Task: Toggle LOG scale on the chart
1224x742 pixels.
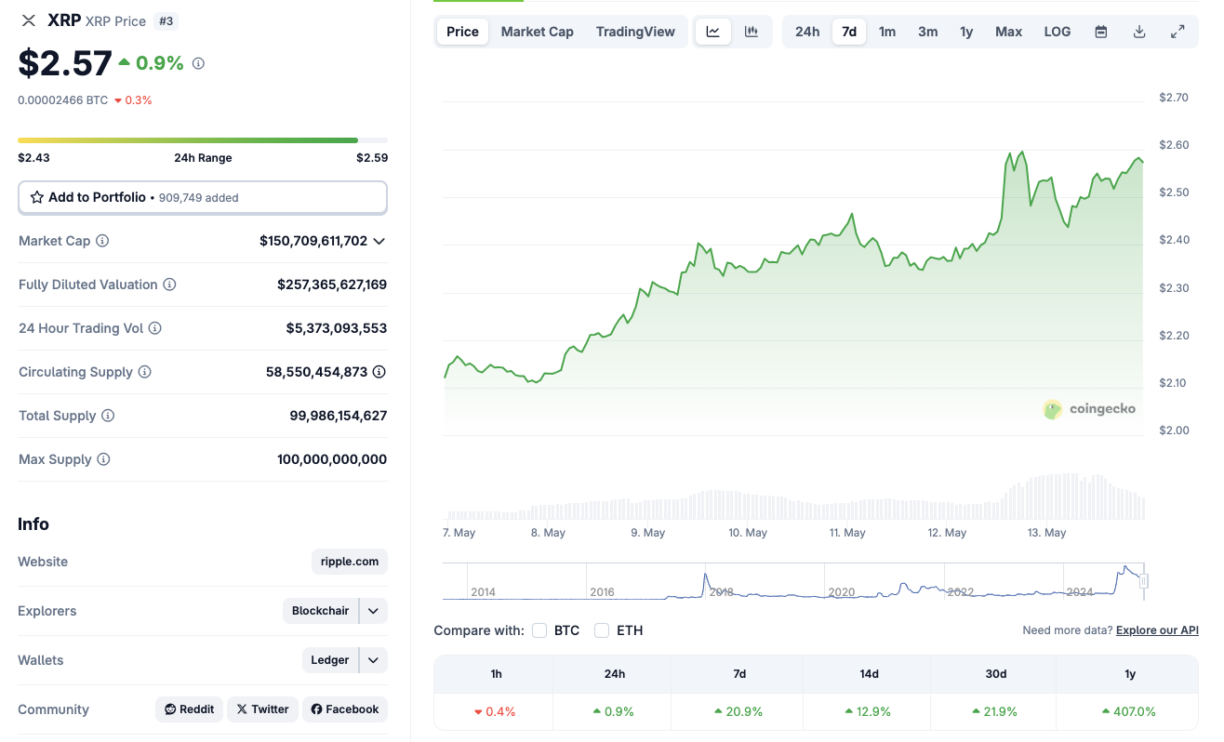Action: coord(1057,31)
